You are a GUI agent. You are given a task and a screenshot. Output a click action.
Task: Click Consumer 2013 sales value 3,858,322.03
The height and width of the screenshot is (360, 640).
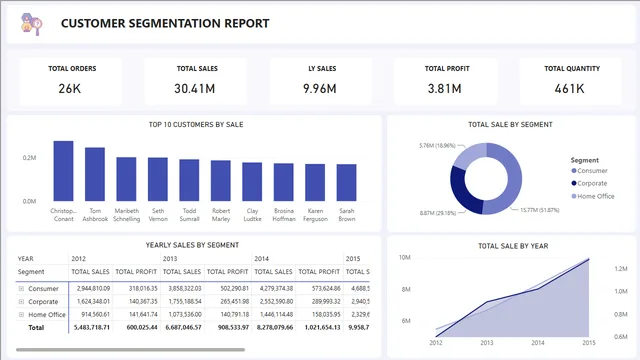click(185, 289)
